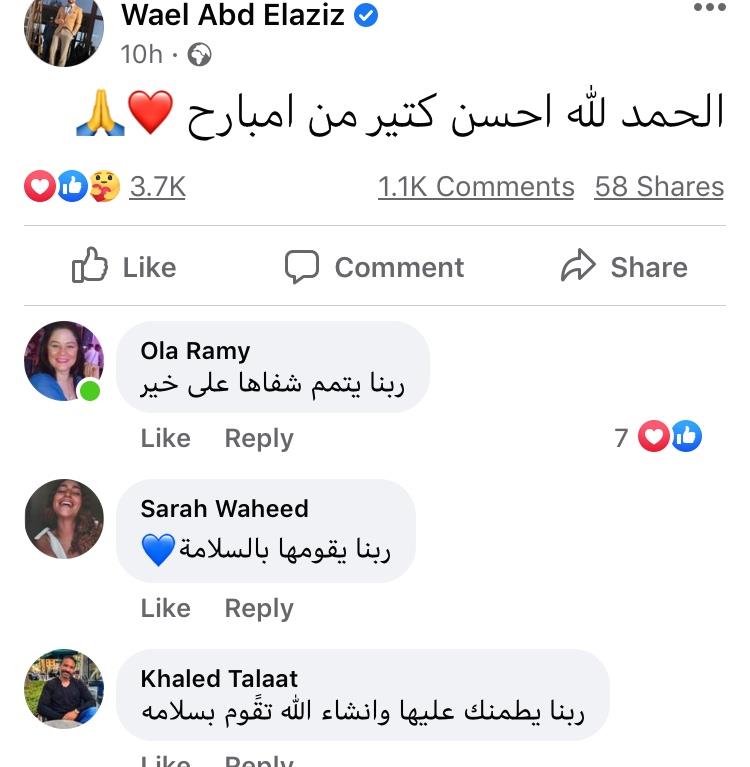Image resolution: width=750 pixels, height=767 pixels.
Task: View the 1.1K Comments
Action: (476, 187)
